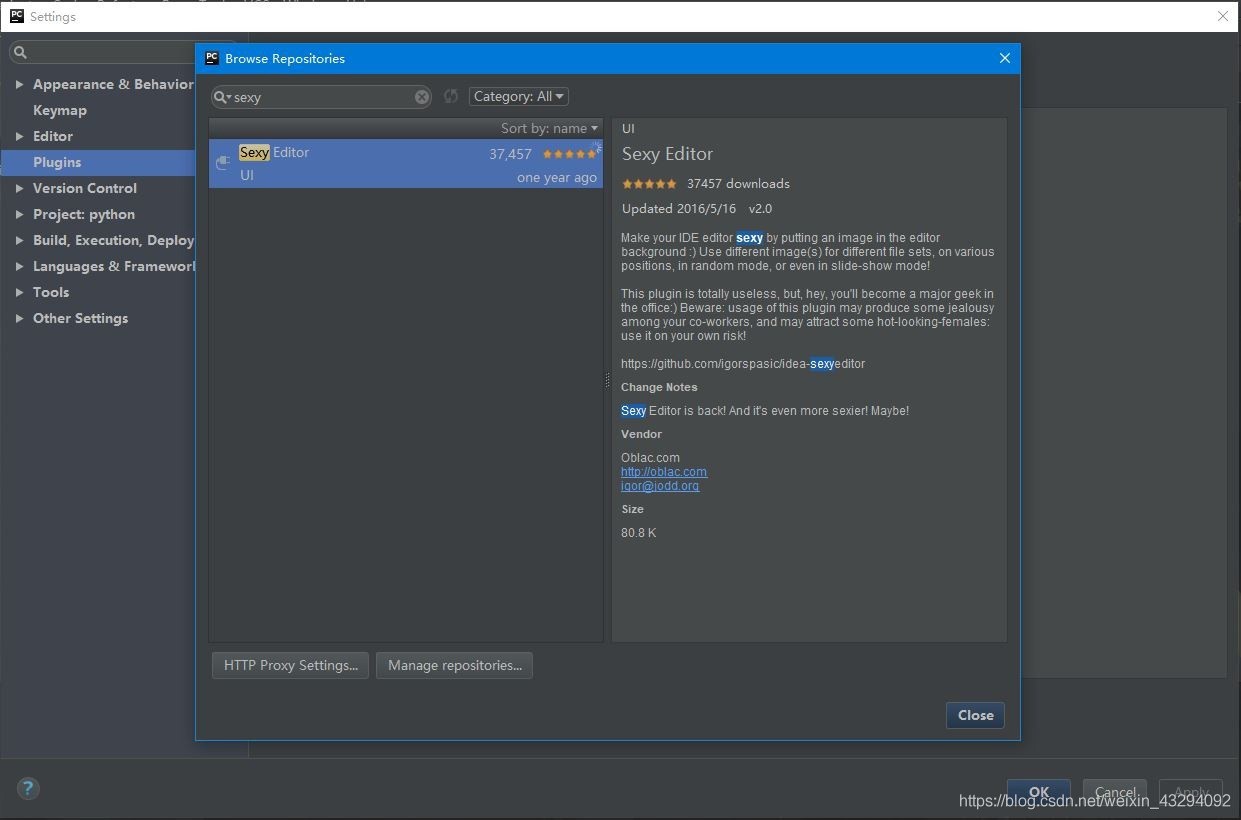Expand Appearance & Behavior settings

tap(19, 84)
